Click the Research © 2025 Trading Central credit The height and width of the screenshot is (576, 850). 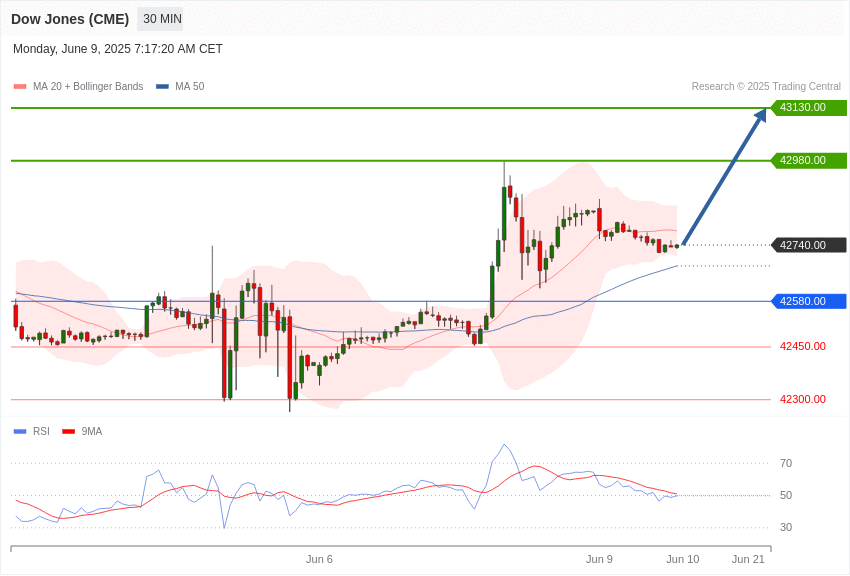click(x=766, y=86)
